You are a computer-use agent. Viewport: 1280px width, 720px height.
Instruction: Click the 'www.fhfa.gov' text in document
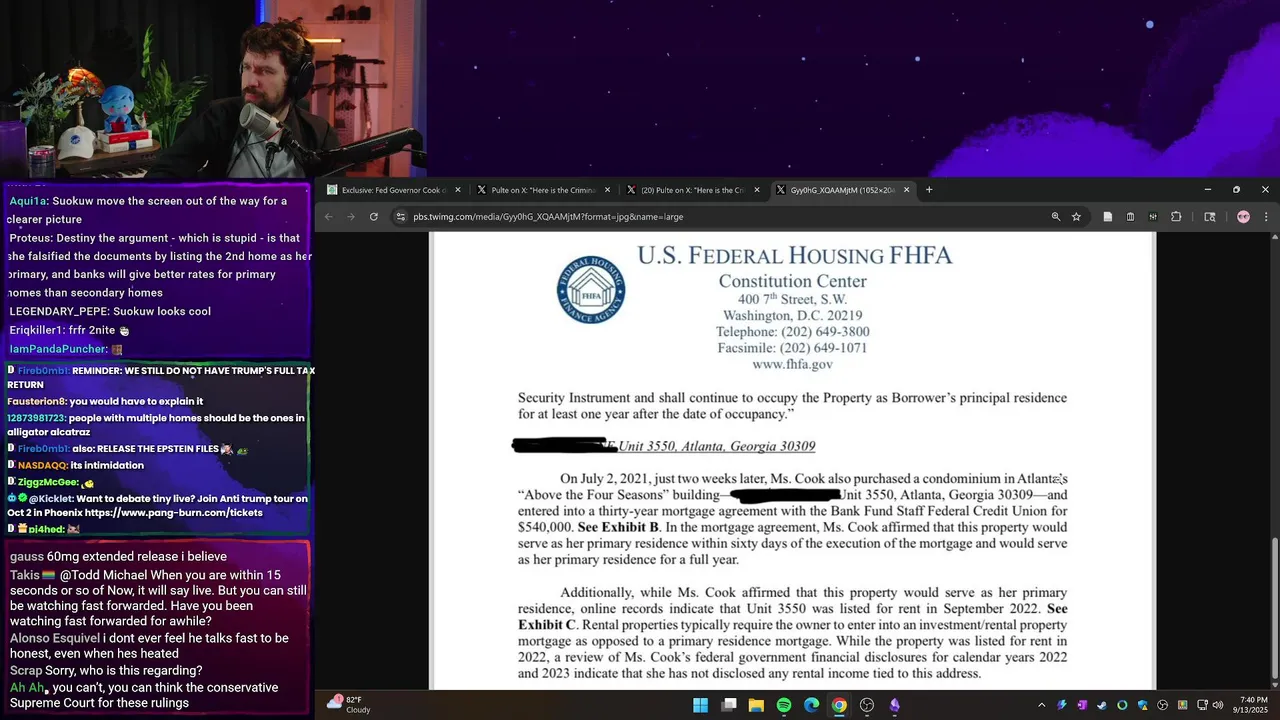tap(792, 364)
